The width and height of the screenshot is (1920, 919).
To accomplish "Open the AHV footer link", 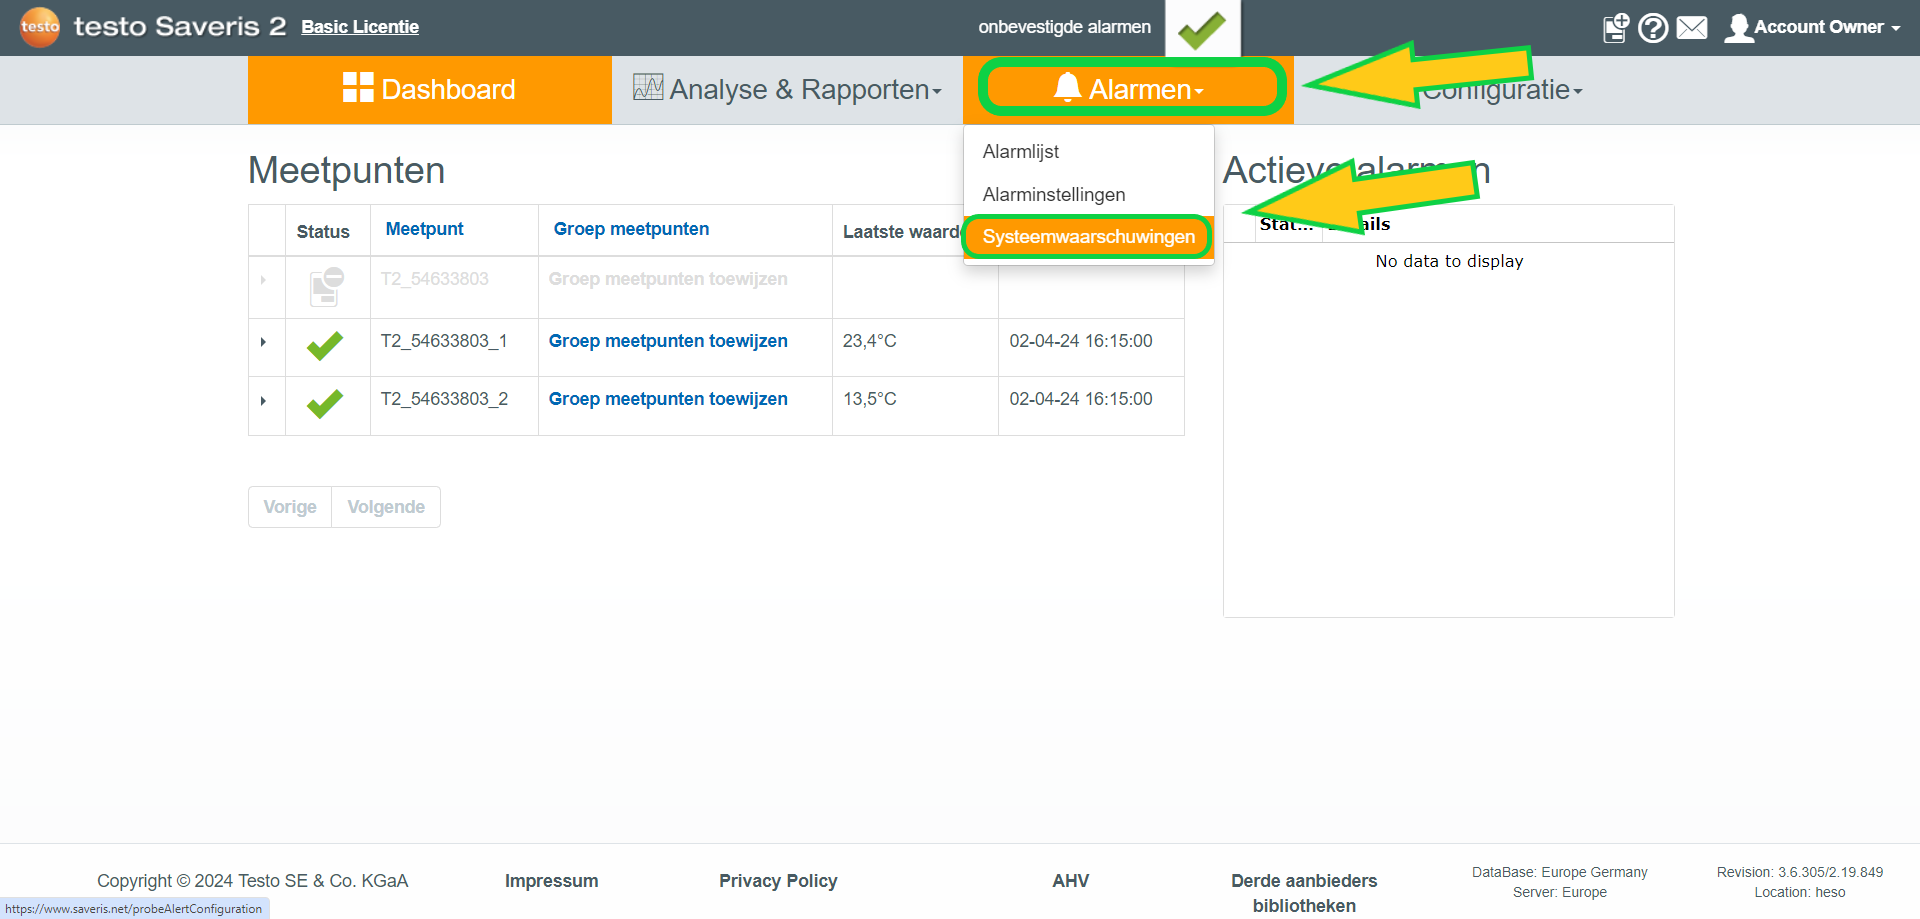I will (1070, 881).
